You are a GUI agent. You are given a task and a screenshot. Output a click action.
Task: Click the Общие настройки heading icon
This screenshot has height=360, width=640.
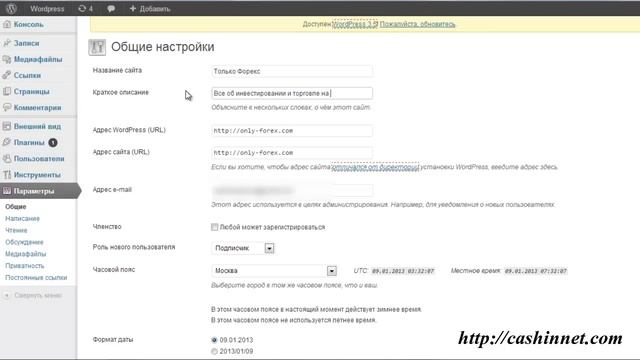click(x=97, y=47)
